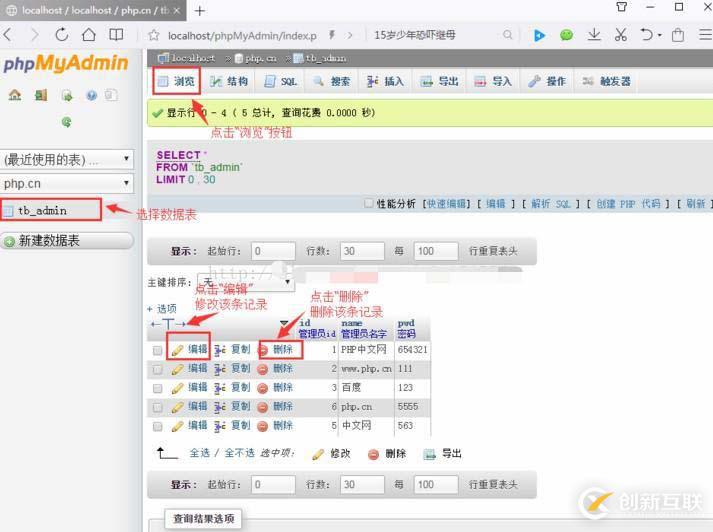Click the search magnifier in search box
The image size is (713, 532).
pyautogui.click(x=507, y=35)
